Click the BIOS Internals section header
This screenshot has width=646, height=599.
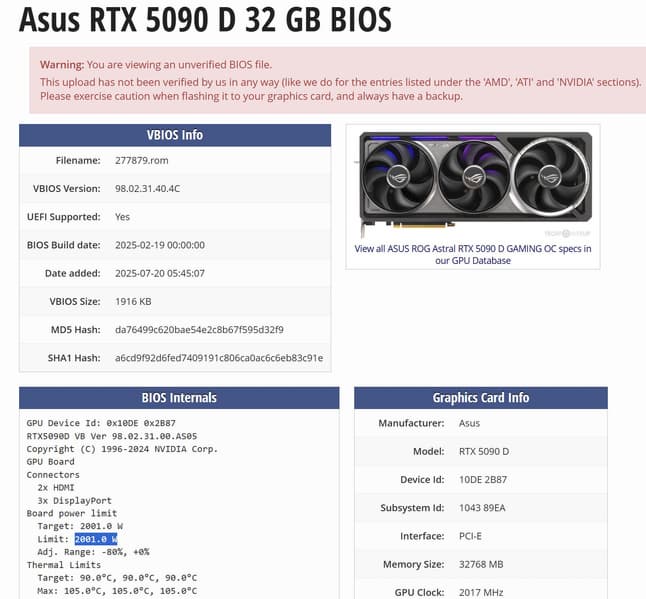click(x=175, y=398)
